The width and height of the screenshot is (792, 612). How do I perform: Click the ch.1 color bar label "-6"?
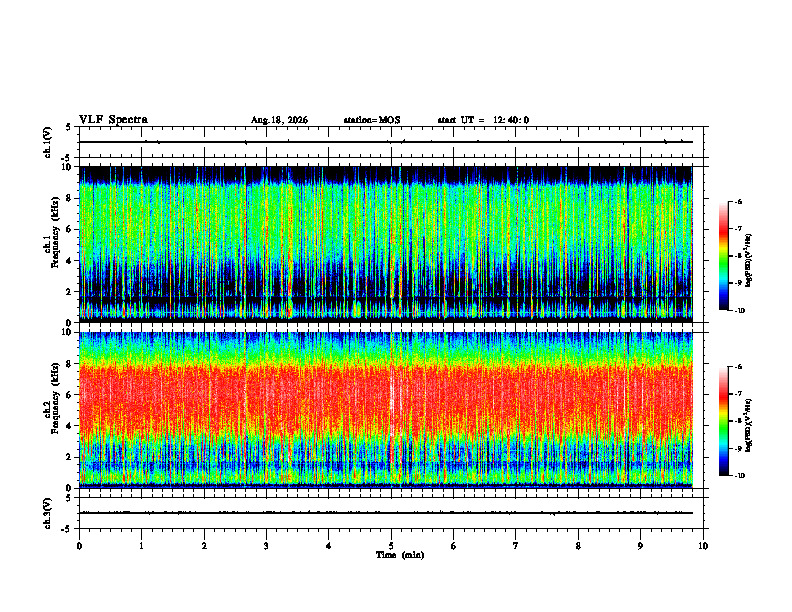click(738, 202)
